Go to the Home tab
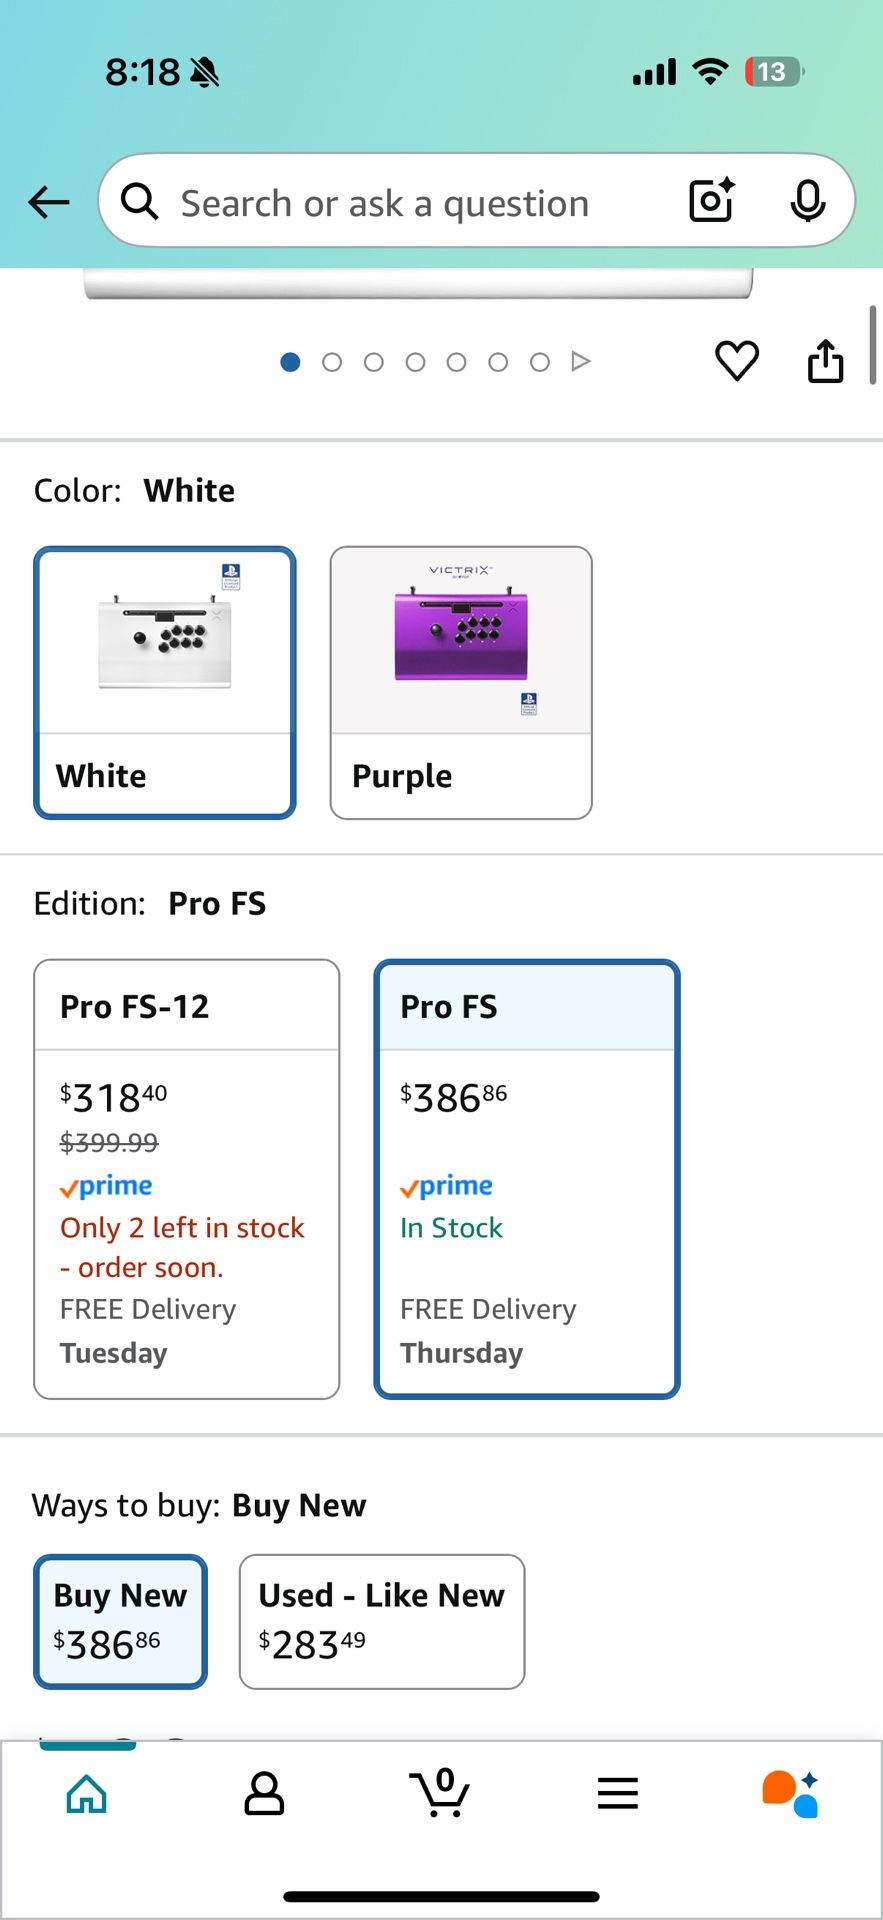This screenshot has height=1920, width=883. (x=87, y=1793)
